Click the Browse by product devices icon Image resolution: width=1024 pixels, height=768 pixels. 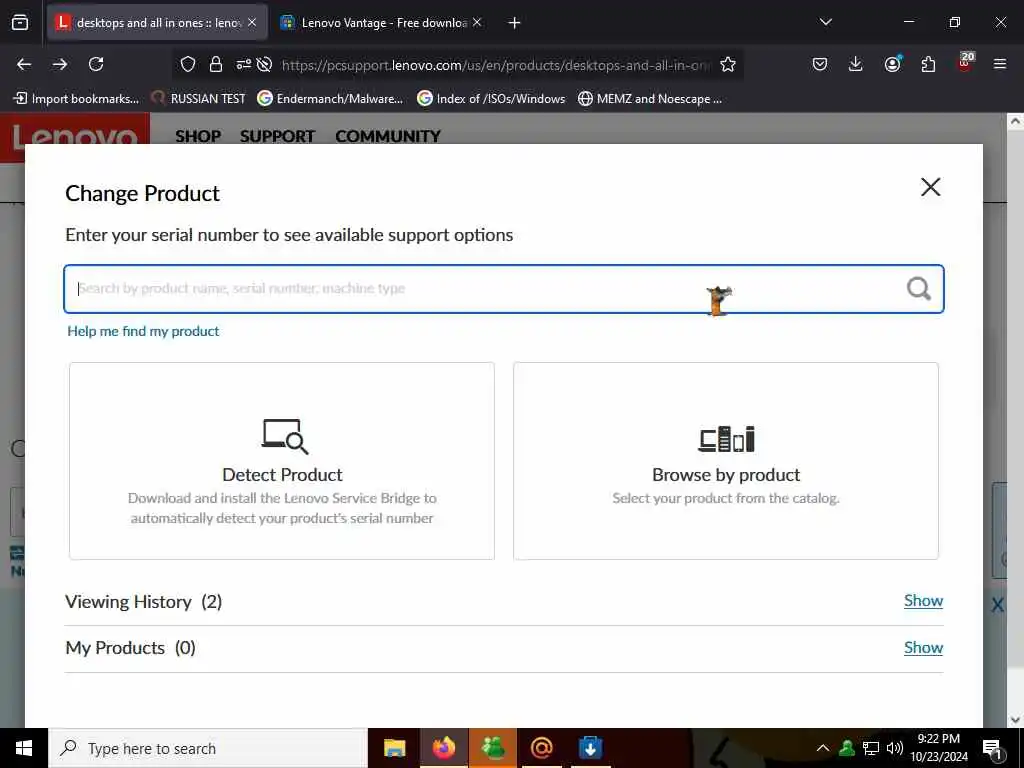[x=726, y=439]
